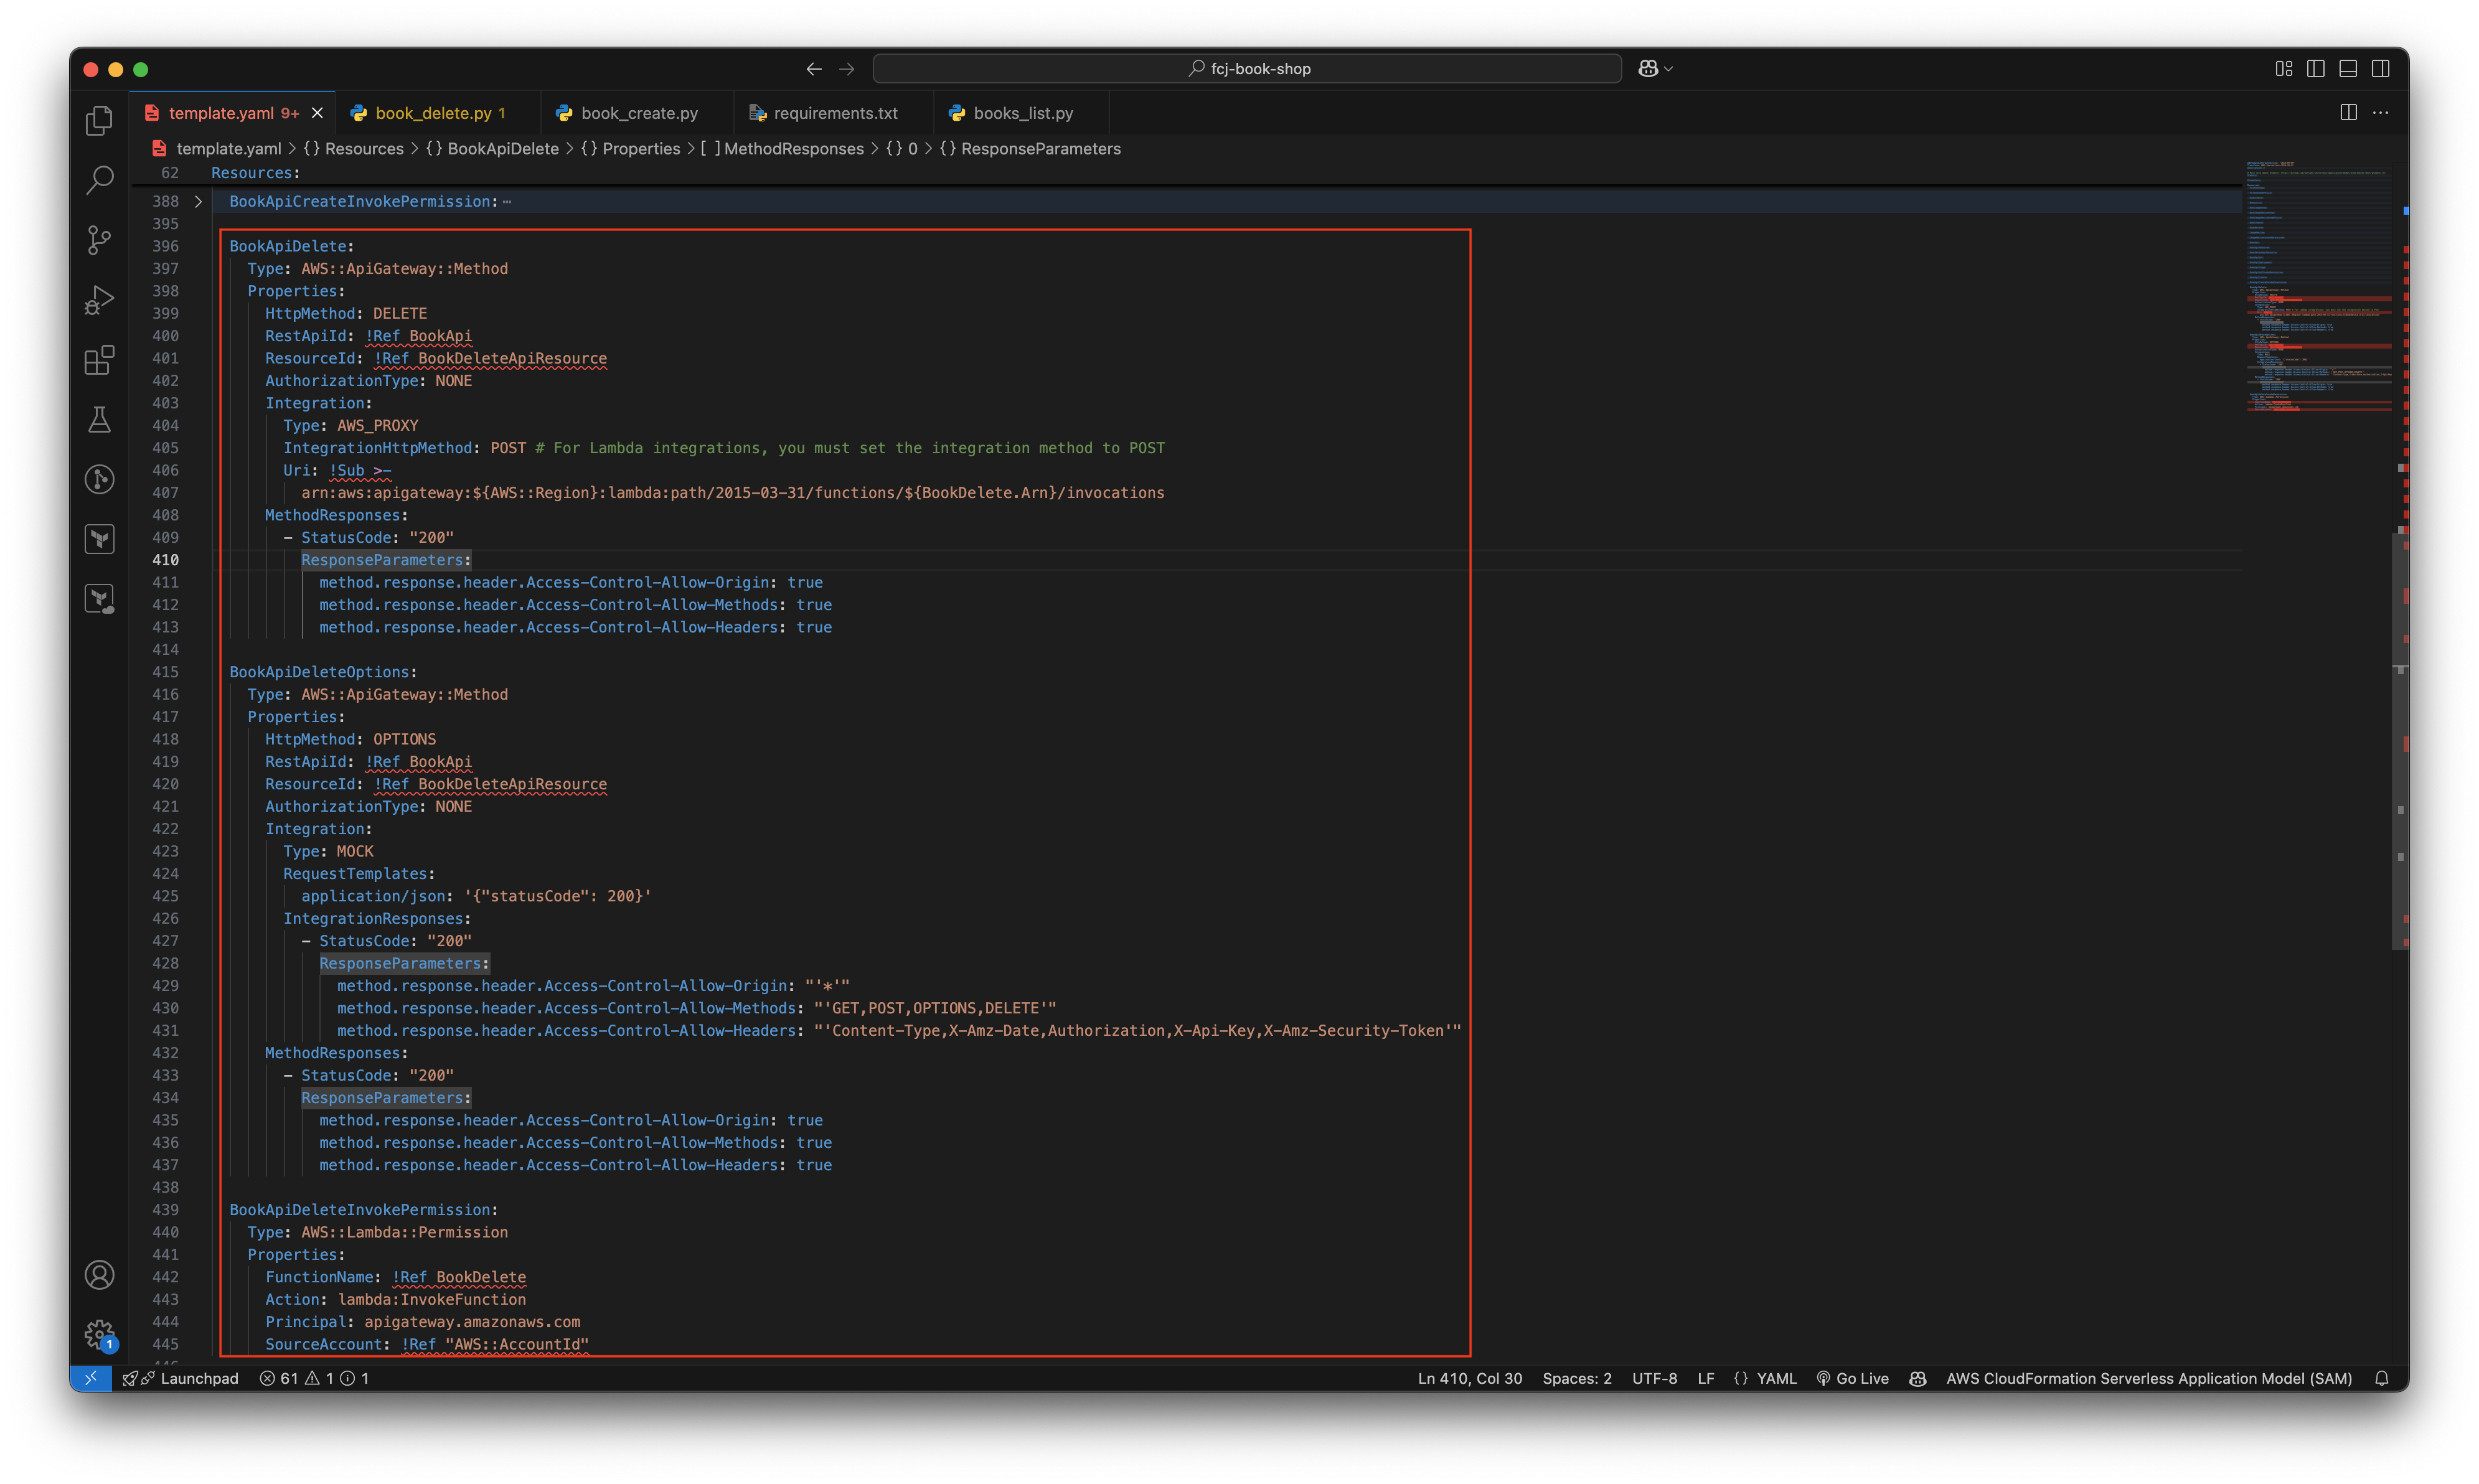
Task: Click the folded ellipsis after BookApiCreateInvokePermission
Action: [507, 201]
